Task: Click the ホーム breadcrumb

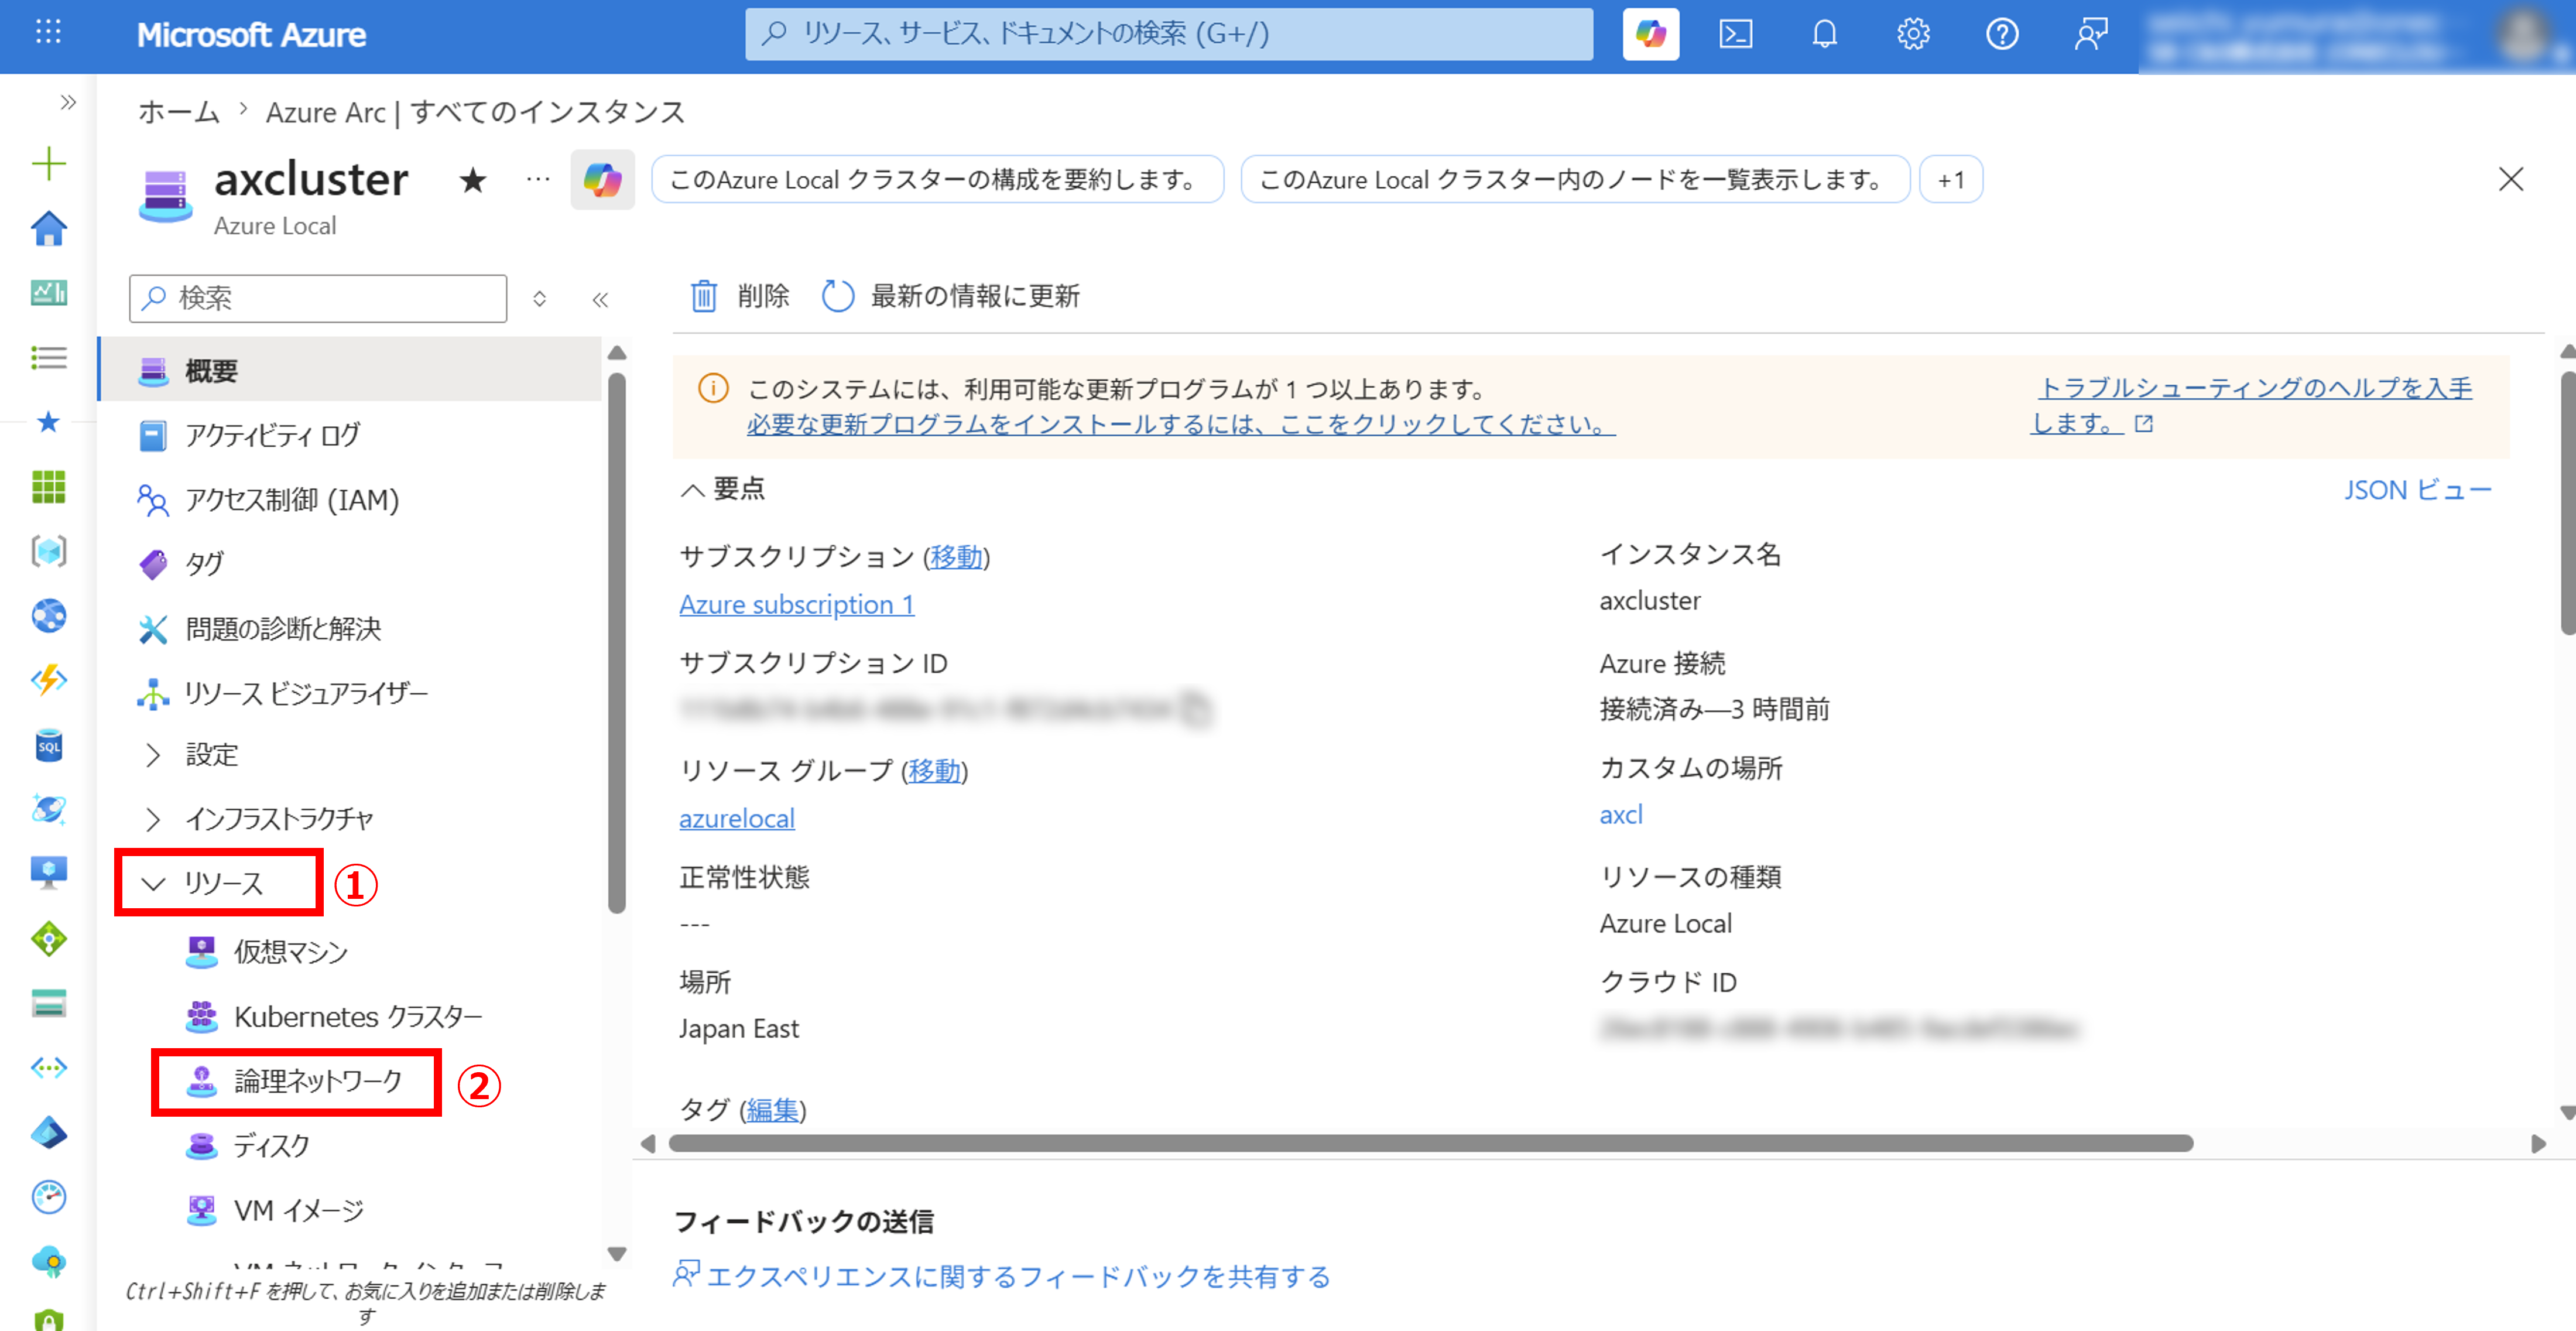Action: (178, 112)
